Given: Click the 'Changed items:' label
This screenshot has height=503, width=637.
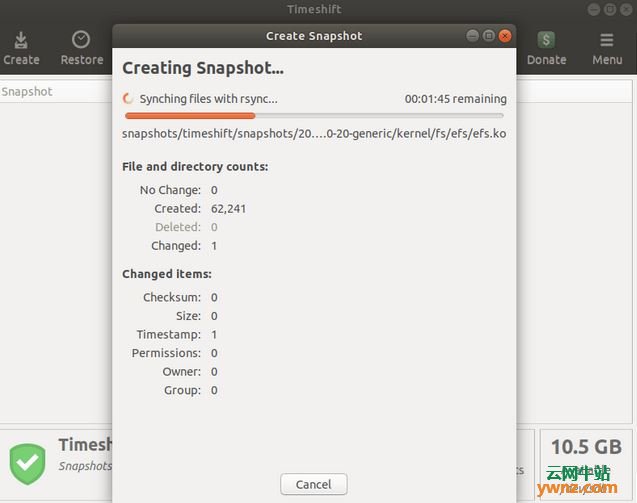Looking at the screenshot, I should (x=167, y=274).
